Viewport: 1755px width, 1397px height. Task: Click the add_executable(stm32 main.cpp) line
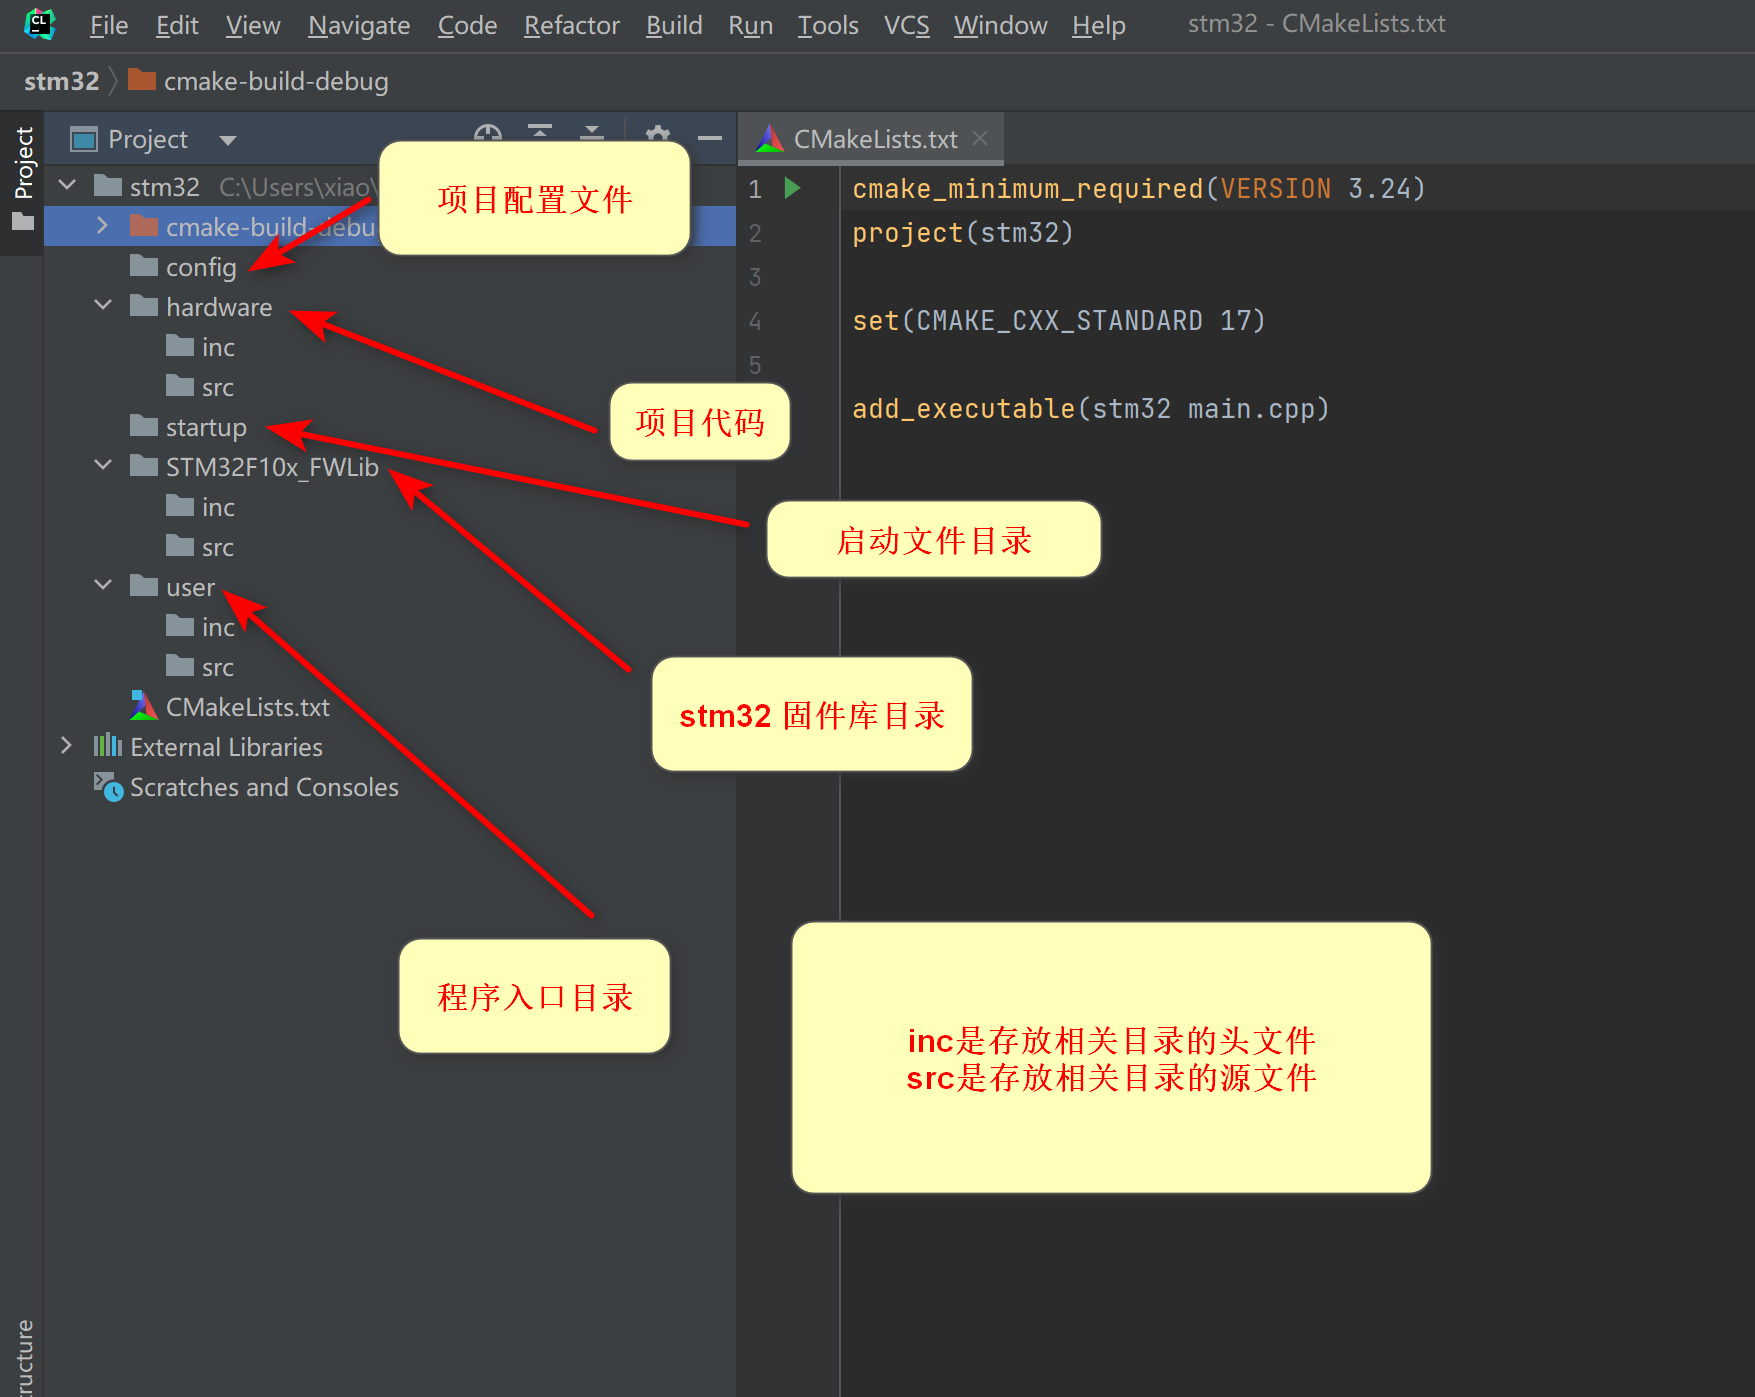click(x=1090, y=408)
